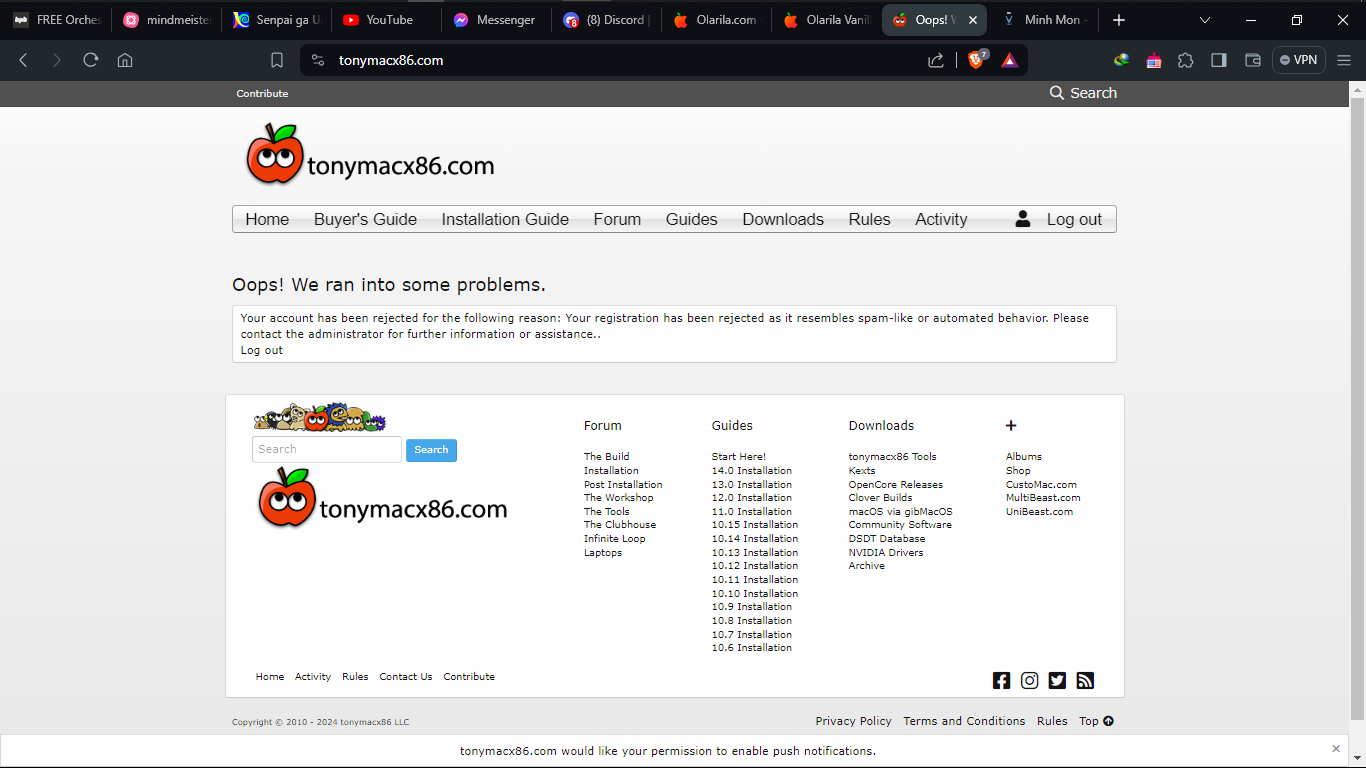The height and width of the screenshot is (768, 1366).
Task: Switch to the mindmeister tab
Action: (x=166, y=20)
